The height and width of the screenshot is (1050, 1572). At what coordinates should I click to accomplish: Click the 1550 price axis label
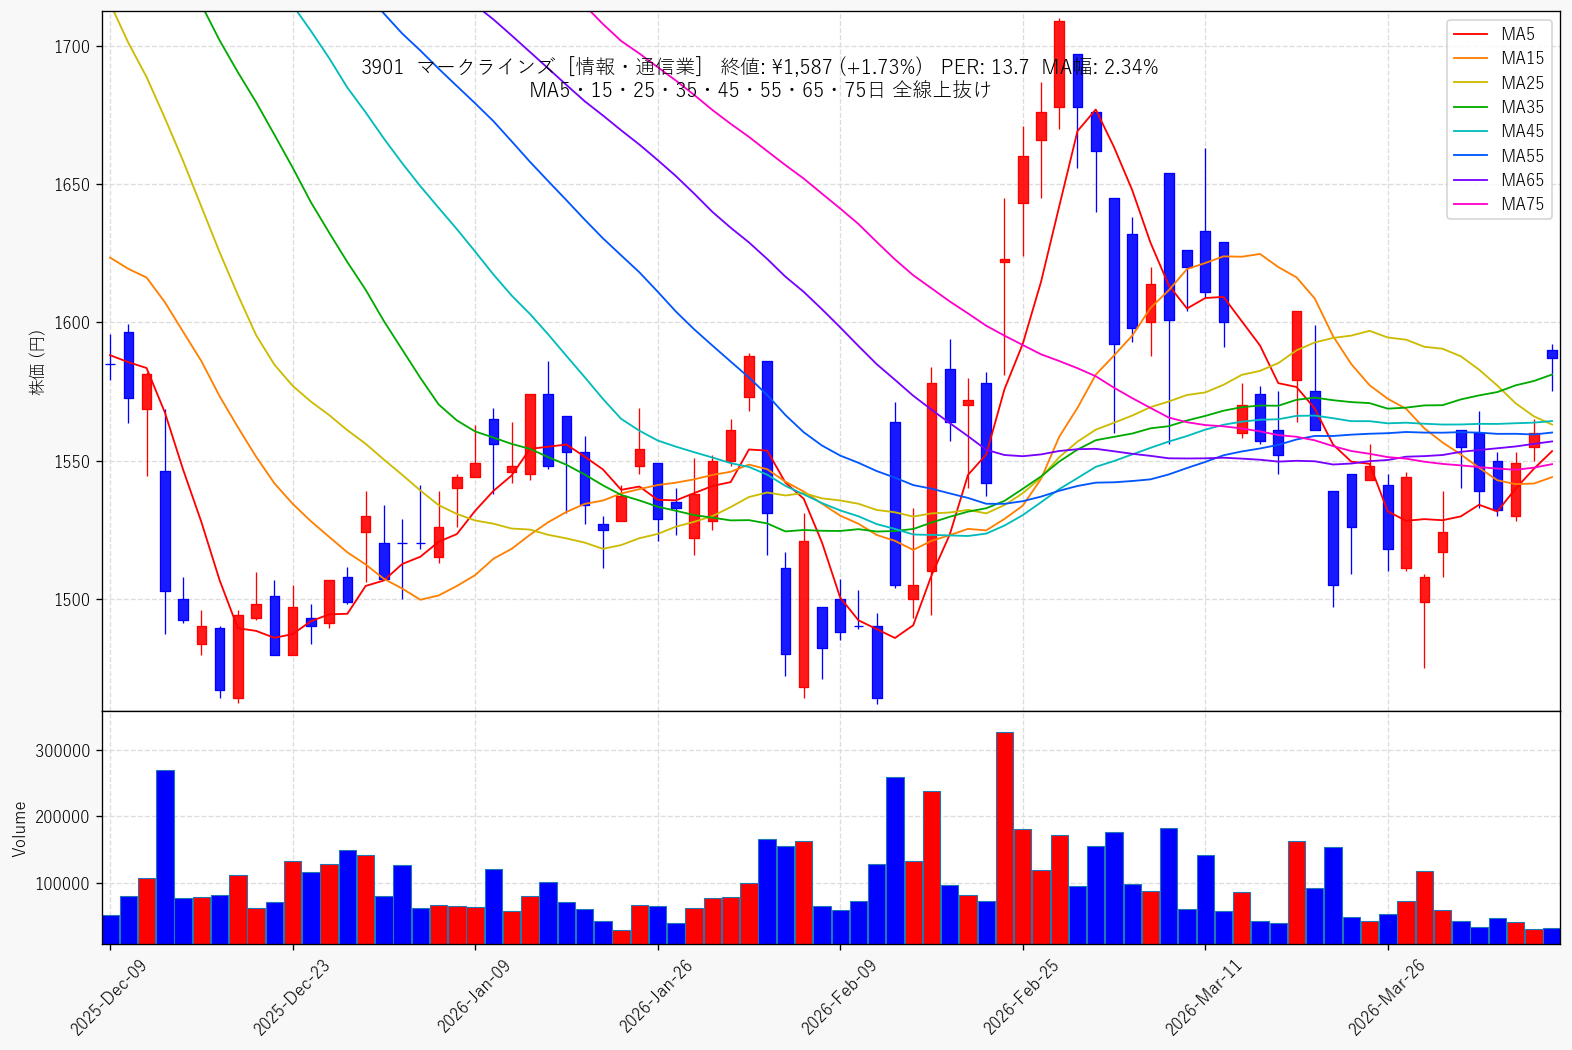coord(73,462)
